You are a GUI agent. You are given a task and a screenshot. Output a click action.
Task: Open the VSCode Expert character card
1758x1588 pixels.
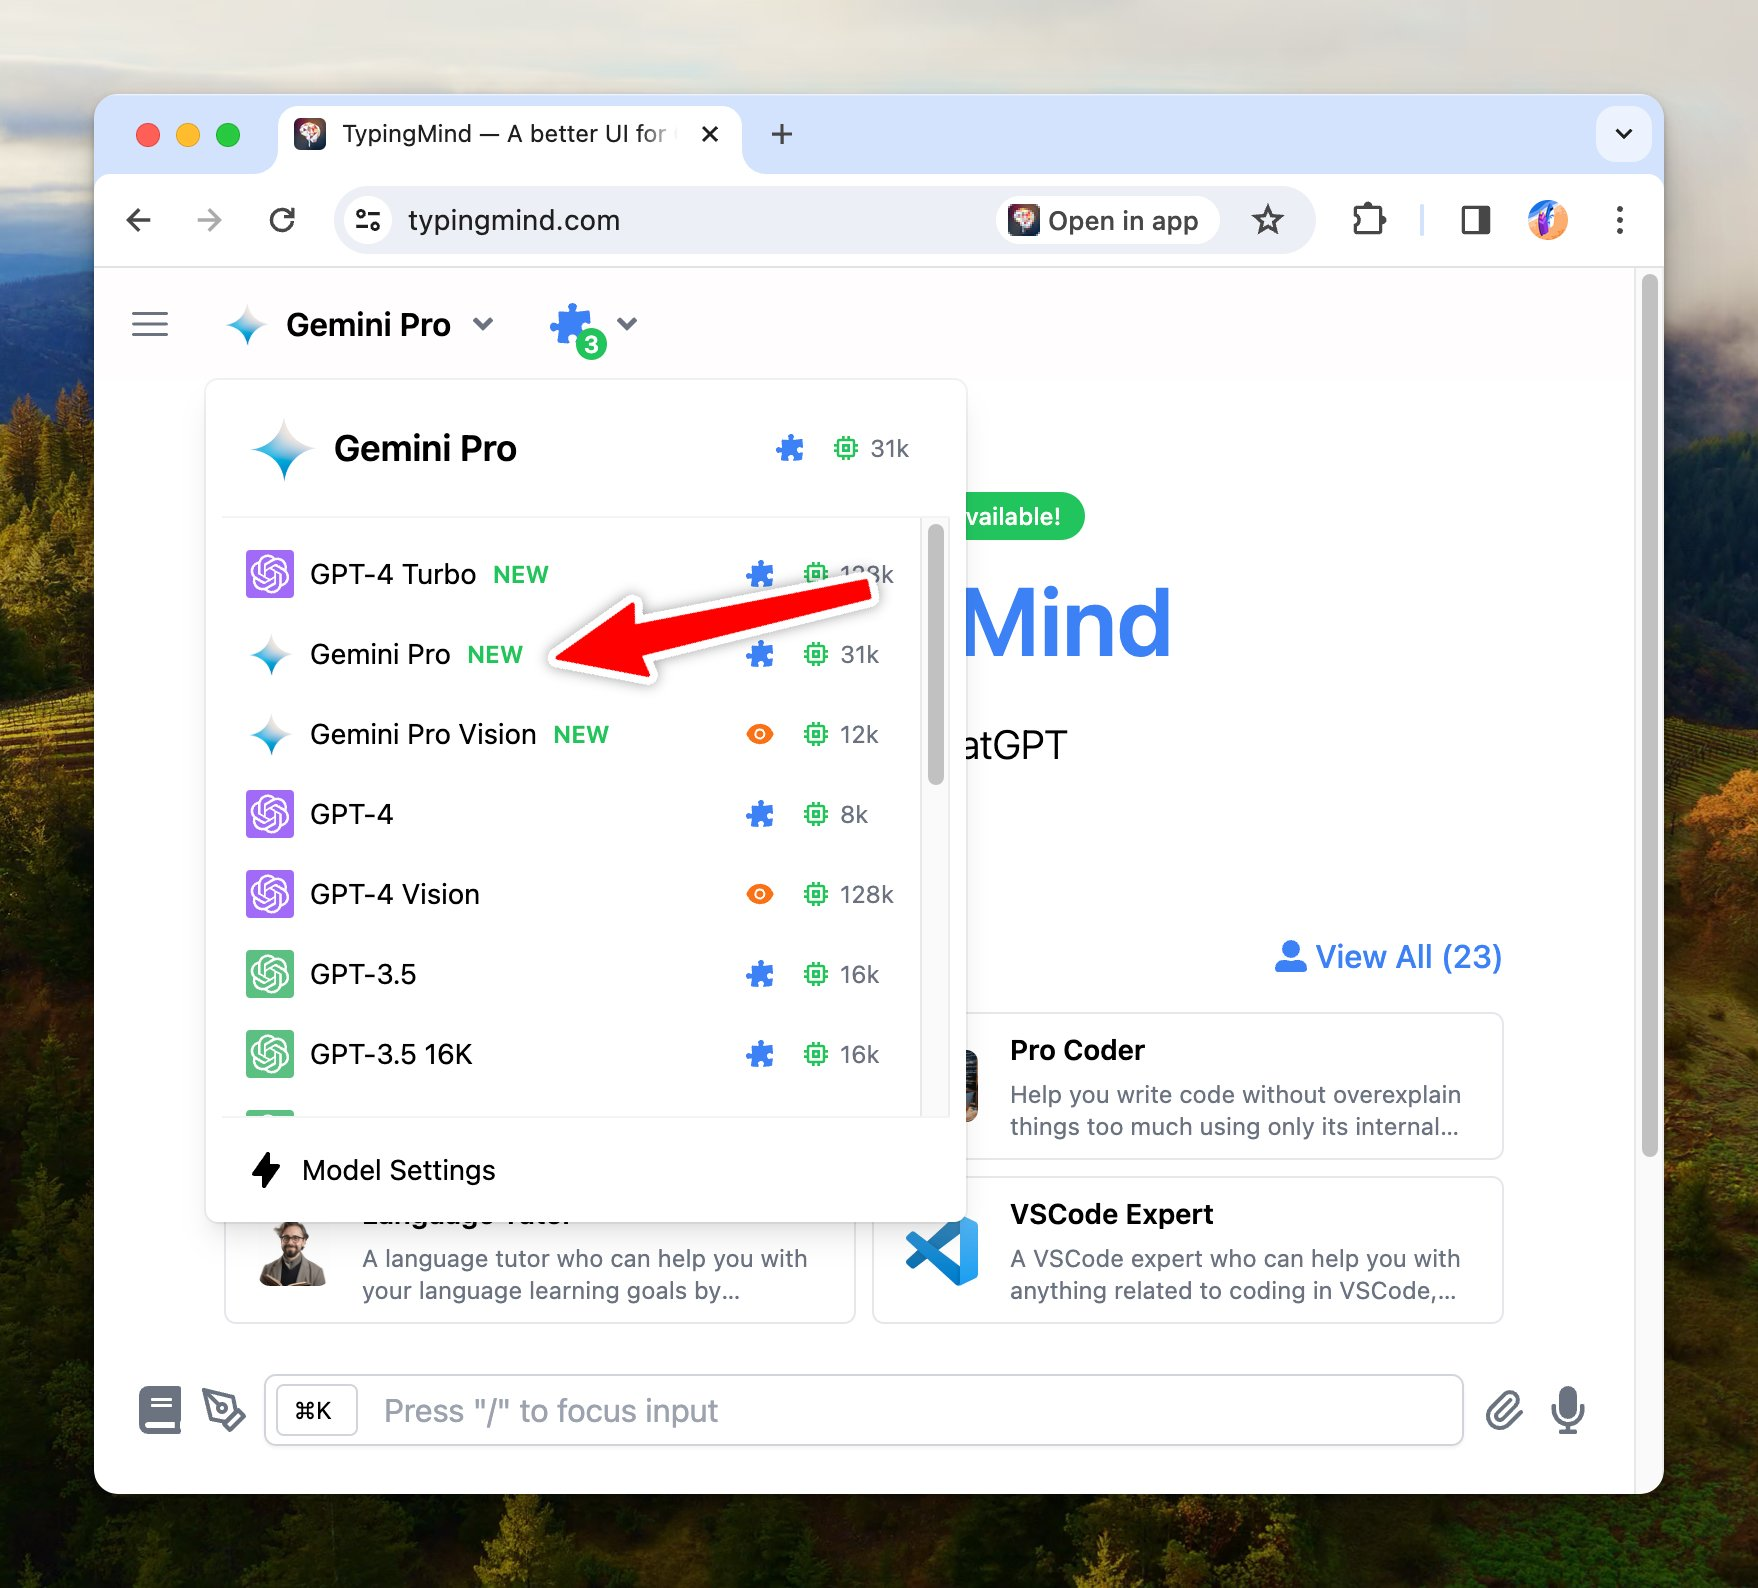click(1188, 1250)
